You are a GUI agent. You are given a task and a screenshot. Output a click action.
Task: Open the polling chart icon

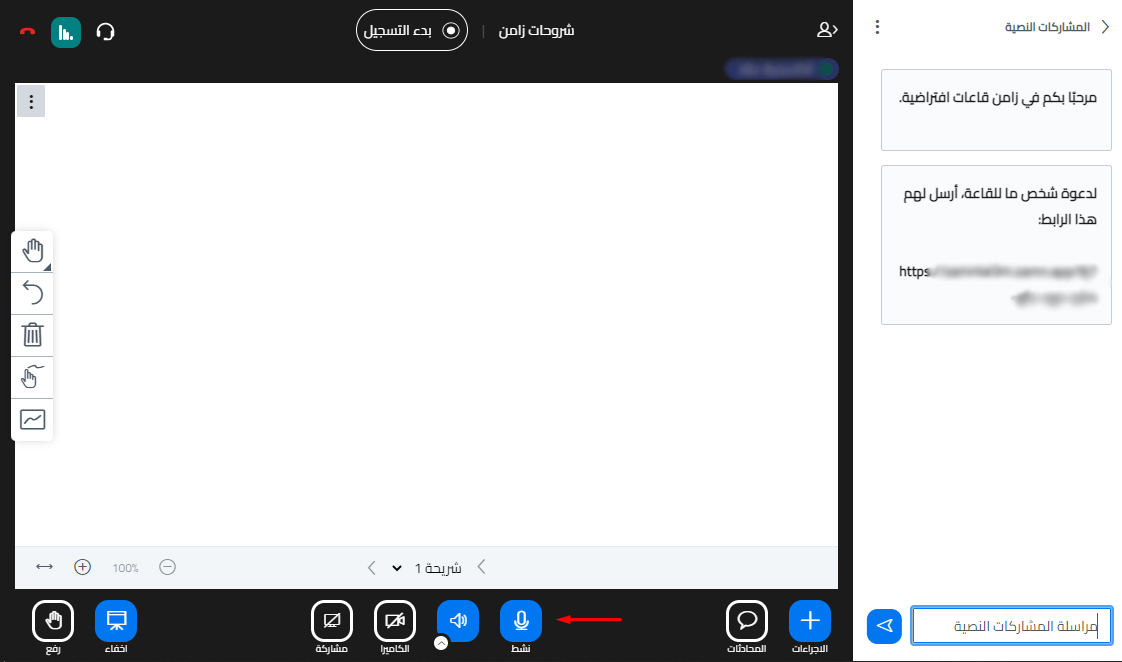(66, 32)
